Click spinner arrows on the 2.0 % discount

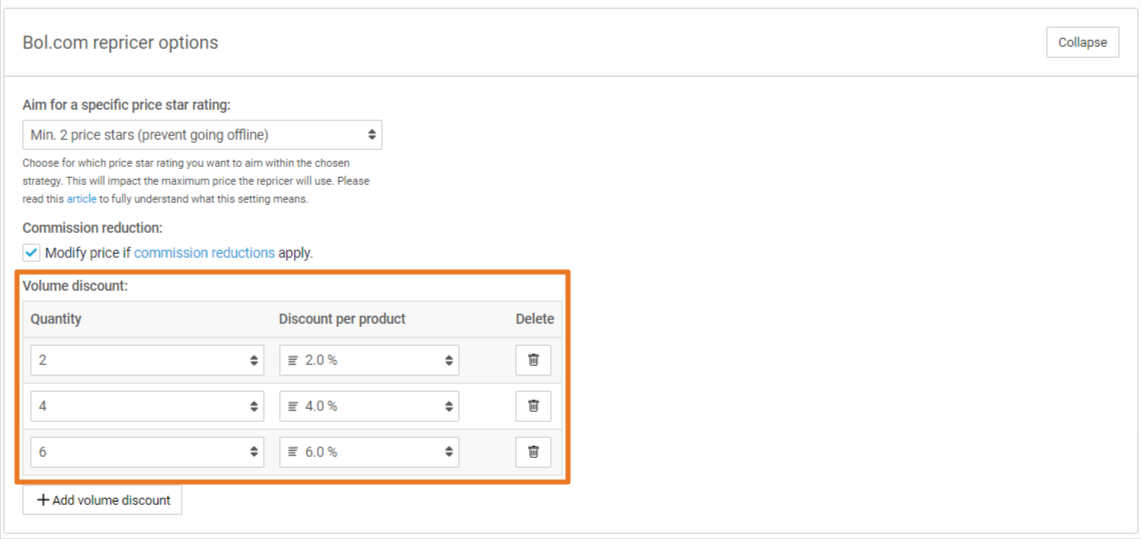click(x=449, y=360)
